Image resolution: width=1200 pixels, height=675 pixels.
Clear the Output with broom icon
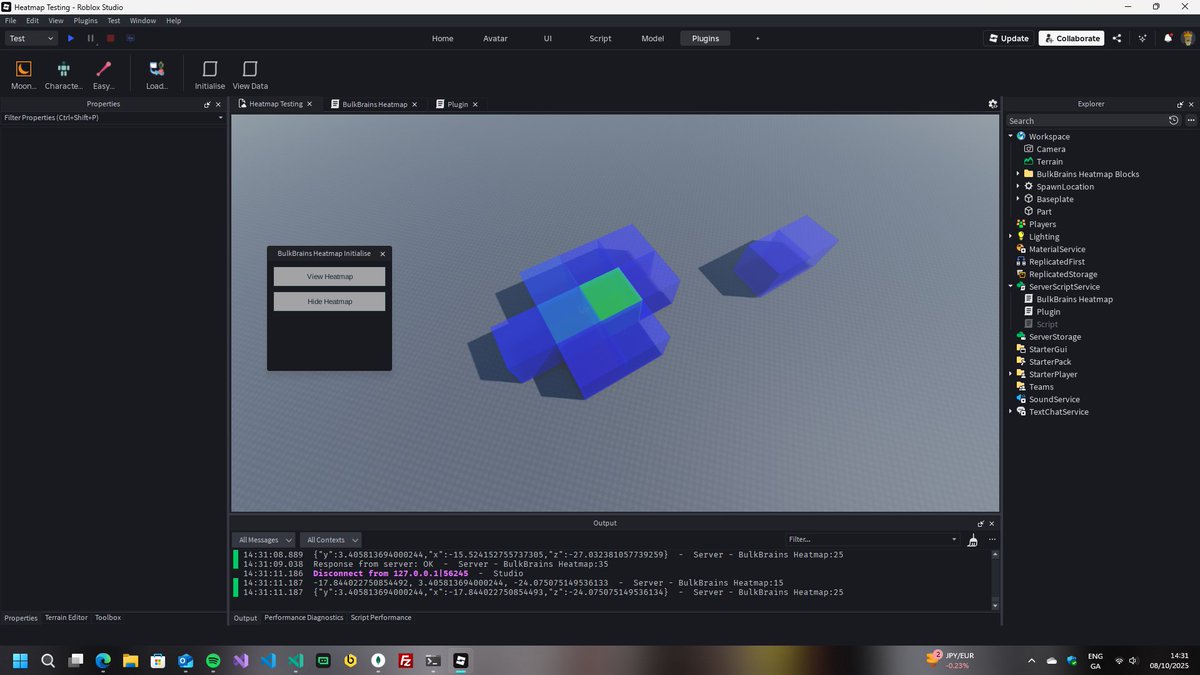[x=973, y=540]
